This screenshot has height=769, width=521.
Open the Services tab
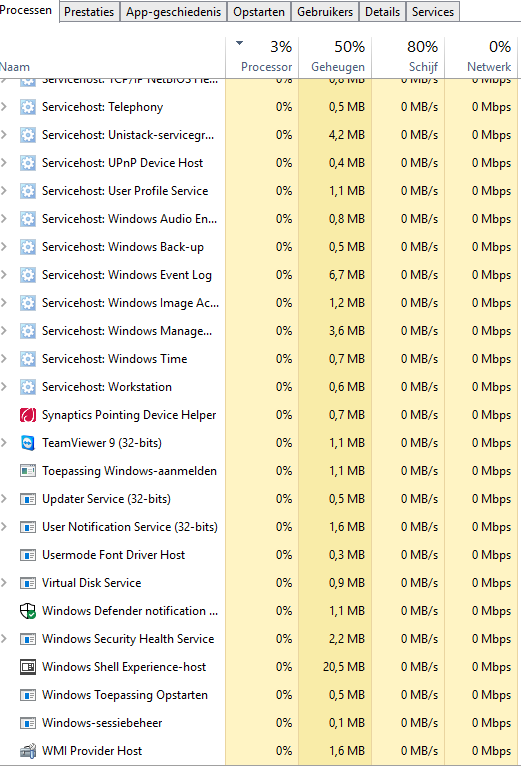433,12
